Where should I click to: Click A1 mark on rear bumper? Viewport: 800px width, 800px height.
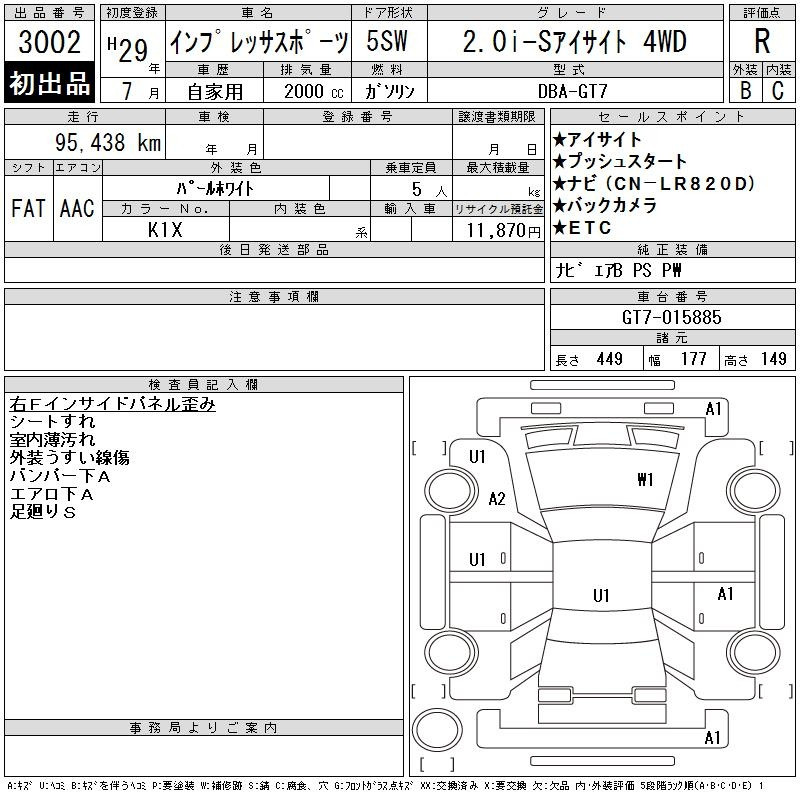coord(712,737)
